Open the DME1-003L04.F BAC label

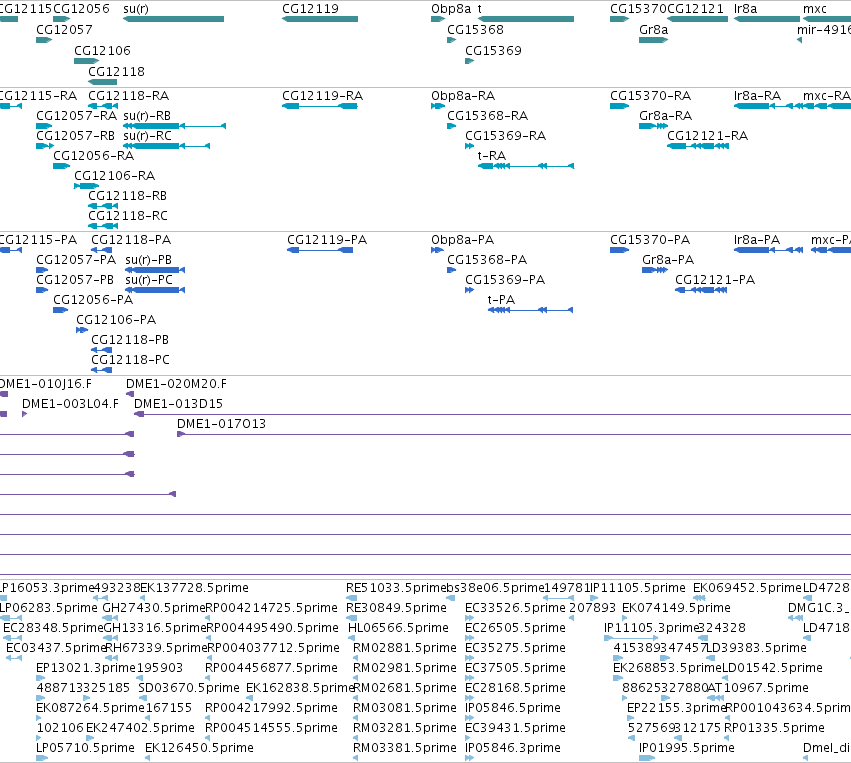[x=70, y=404]
